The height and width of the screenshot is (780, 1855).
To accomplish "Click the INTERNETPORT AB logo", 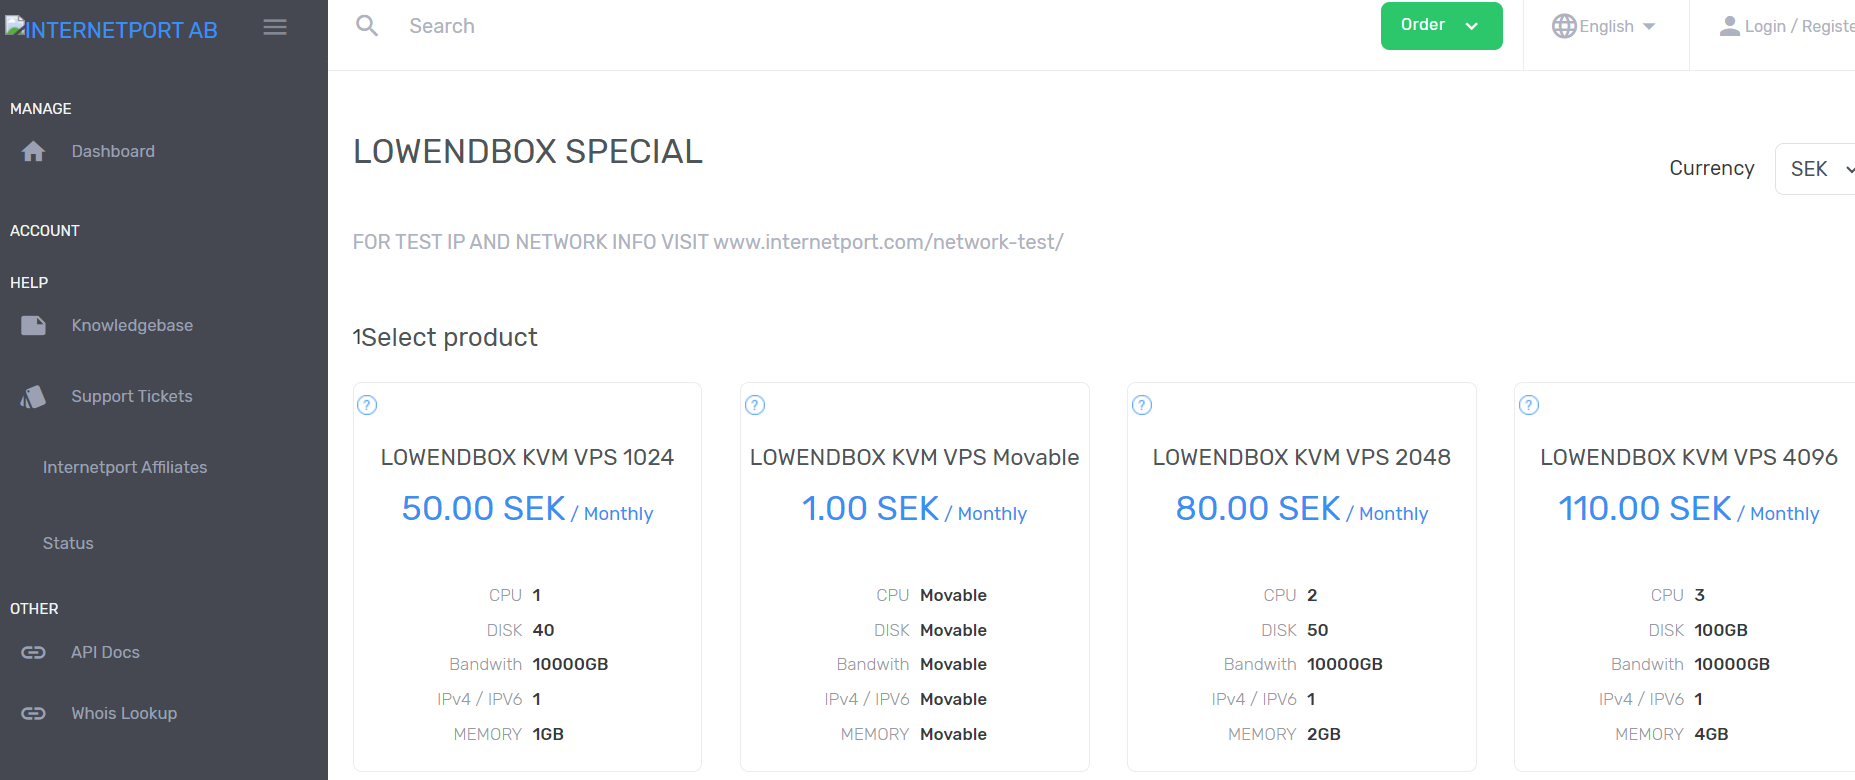I will point(112,29).
